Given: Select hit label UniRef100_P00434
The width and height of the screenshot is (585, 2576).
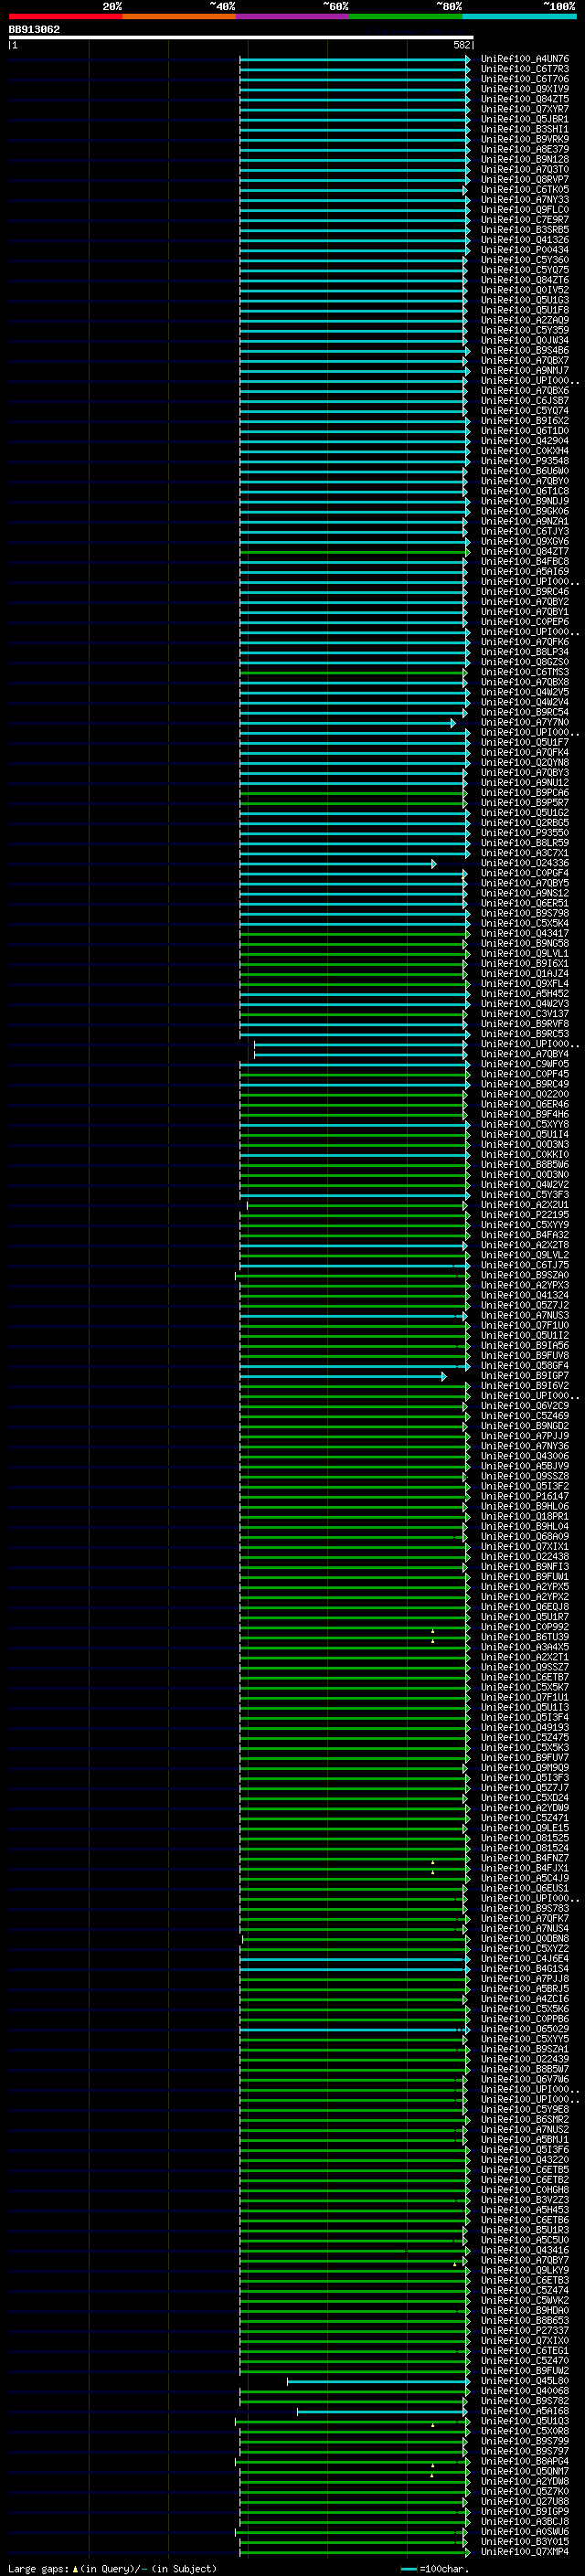Looking at the screenshot, I should pyautogui.click(x=525, y=250).
